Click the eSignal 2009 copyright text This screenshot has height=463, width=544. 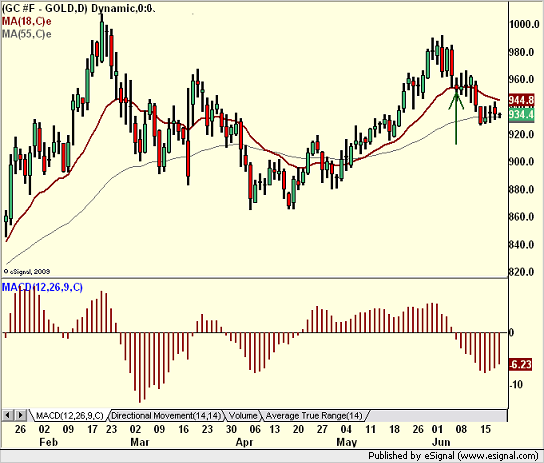27,272
